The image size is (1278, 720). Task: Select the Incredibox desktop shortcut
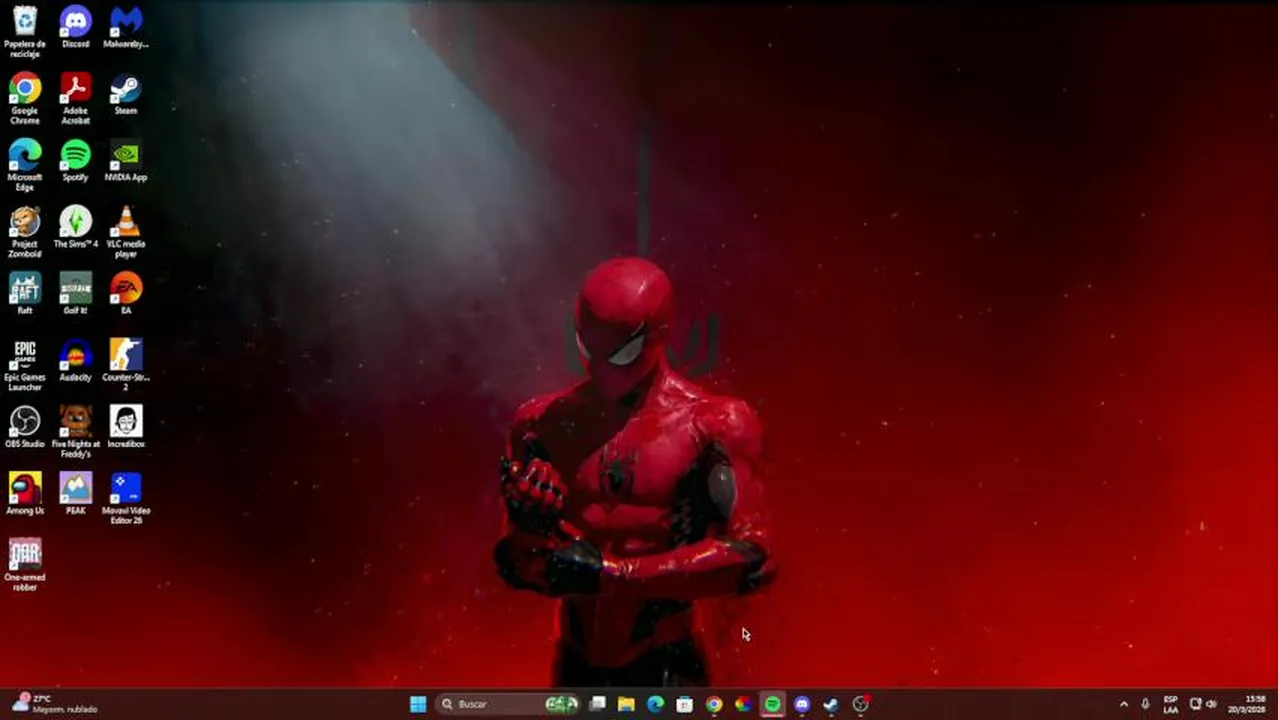[125, 427]
